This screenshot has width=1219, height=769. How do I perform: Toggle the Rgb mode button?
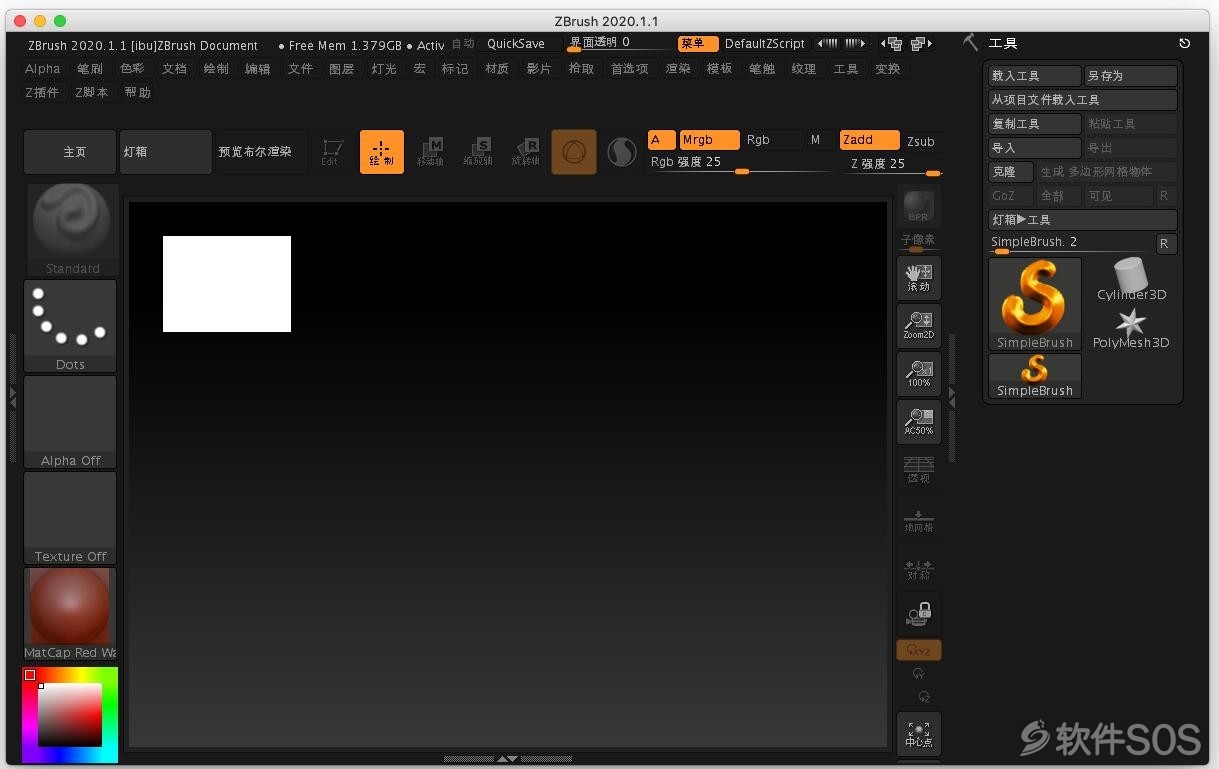[772, 140]
